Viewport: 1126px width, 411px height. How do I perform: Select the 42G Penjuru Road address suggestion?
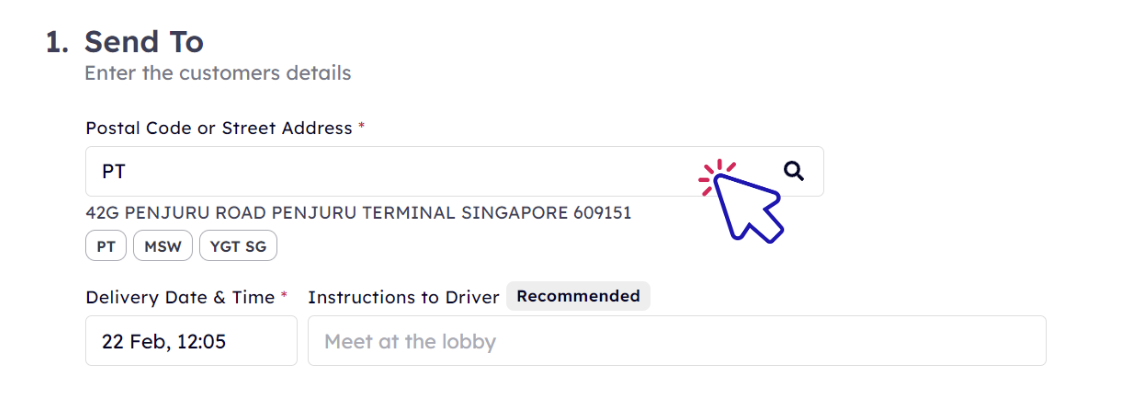[358, 213]
